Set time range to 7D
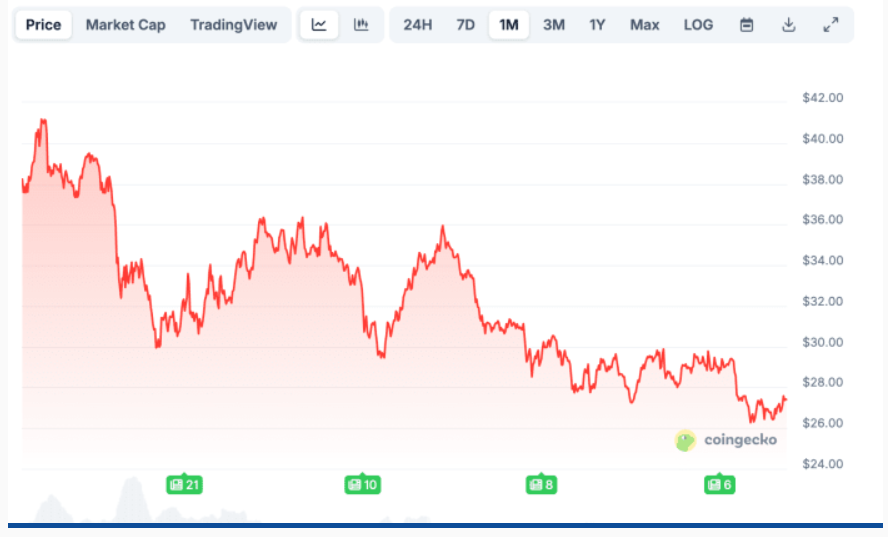The image size is (888, 537). pos(465,25)
